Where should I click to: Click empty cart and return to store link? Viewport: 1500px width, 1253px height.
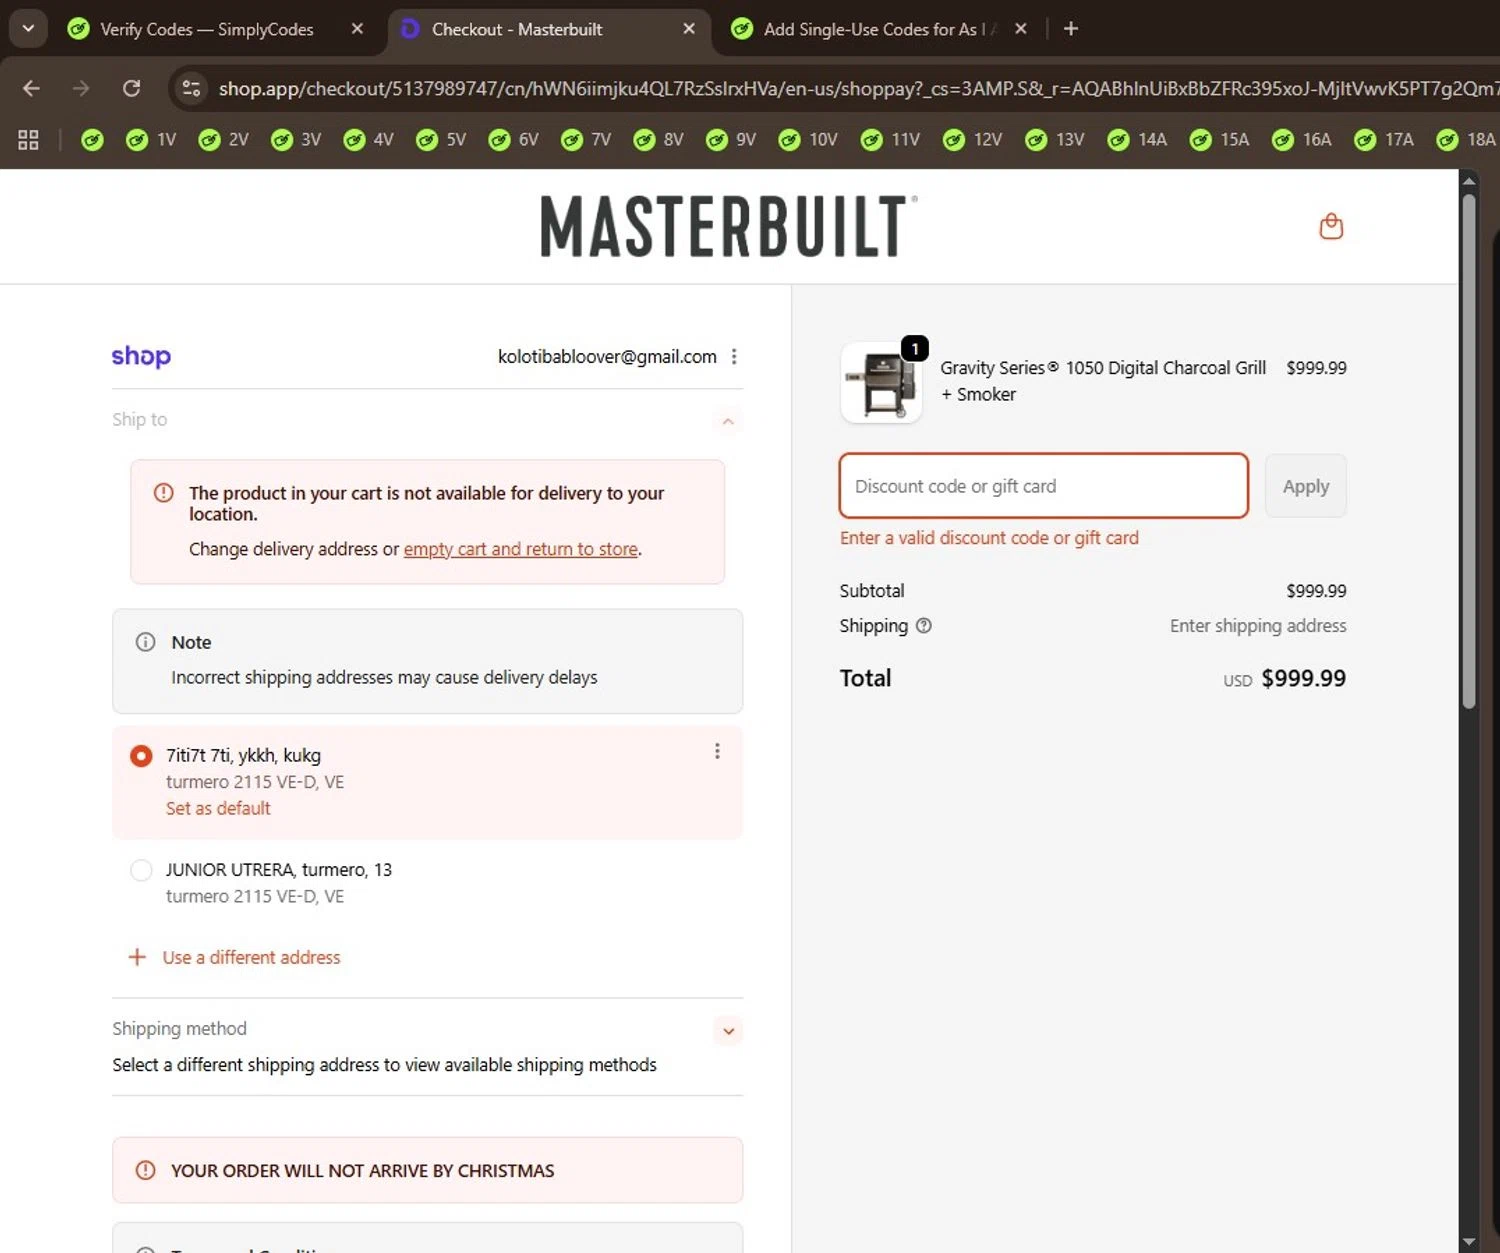coord(521,549)
